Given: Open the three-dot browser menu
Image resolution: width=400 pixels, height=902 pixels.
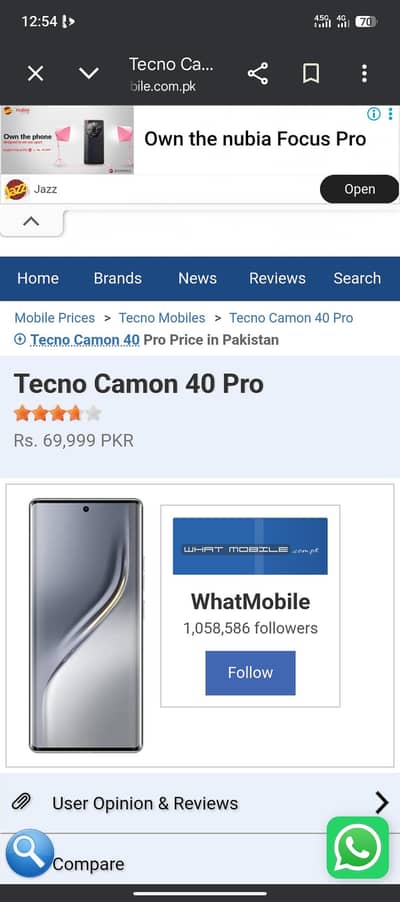Looking at the screenshot, I should click(364, 74).
